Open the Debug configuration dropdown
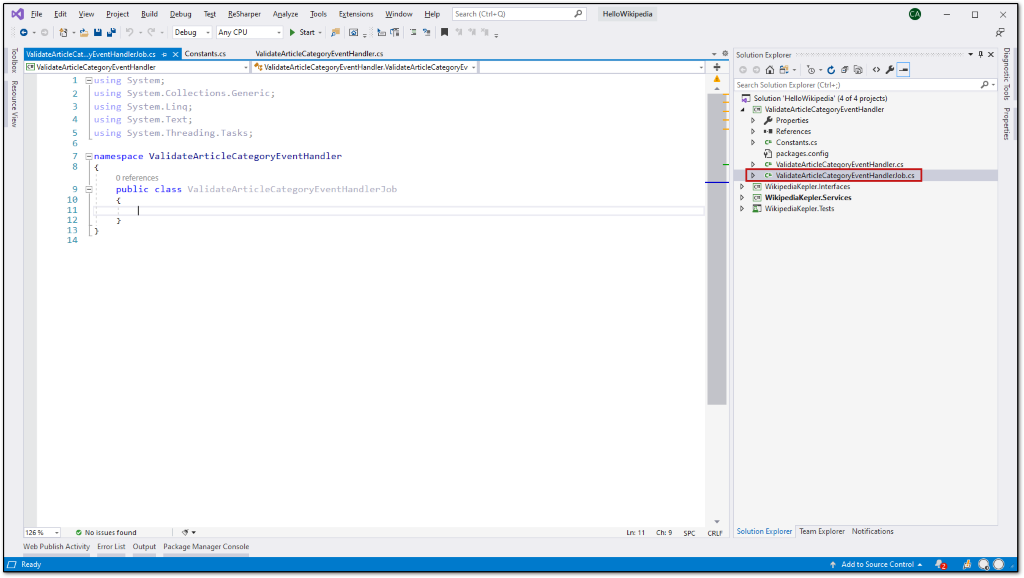The image size is (1024, 578). tap(192, 32)
